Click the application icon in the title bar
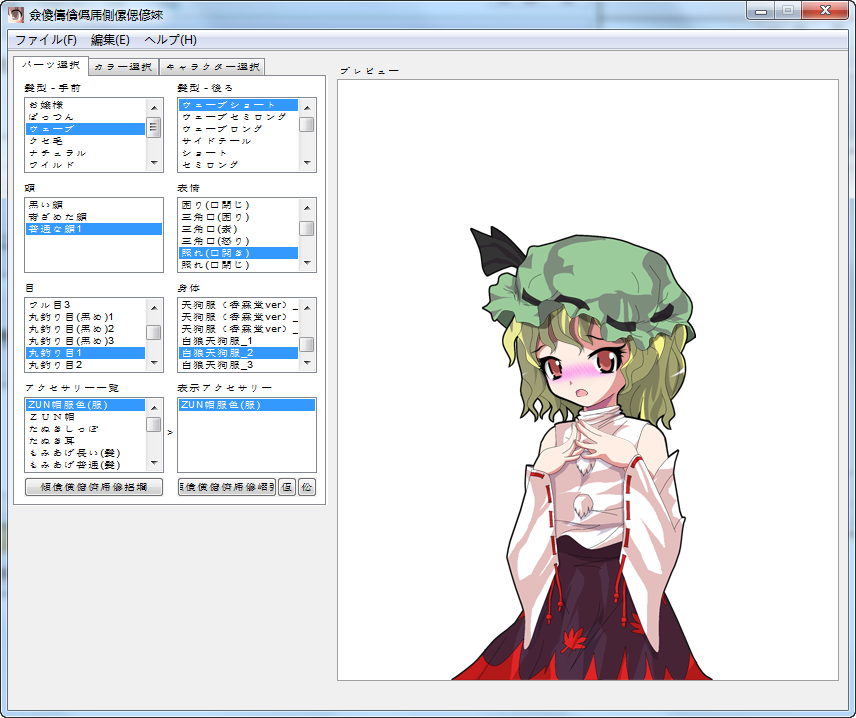 pos(16,14)
